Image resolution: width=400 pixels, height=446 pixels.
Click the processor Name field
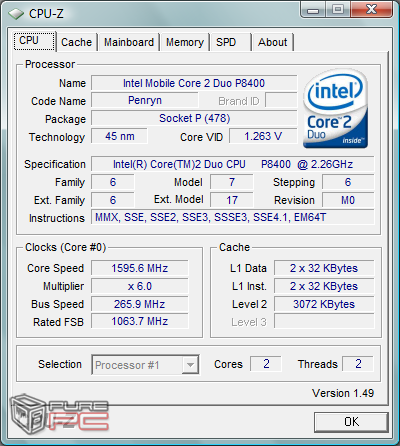tap(194, 83)
